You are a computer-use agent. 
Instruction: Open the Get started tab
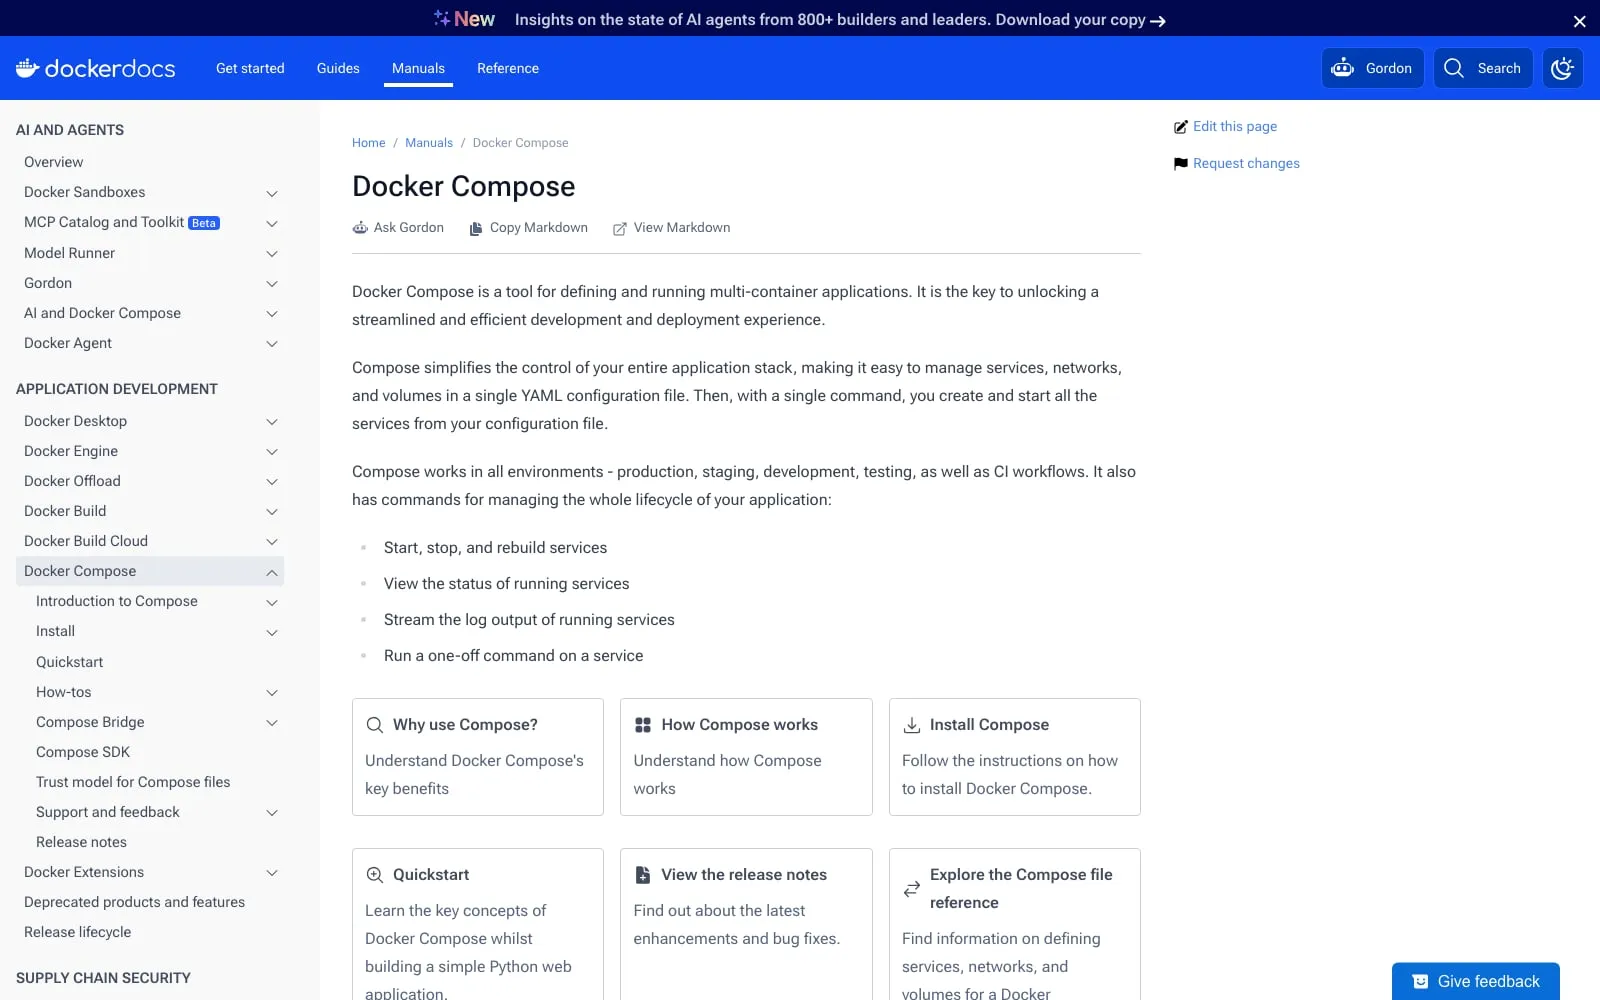coord(250,68)
